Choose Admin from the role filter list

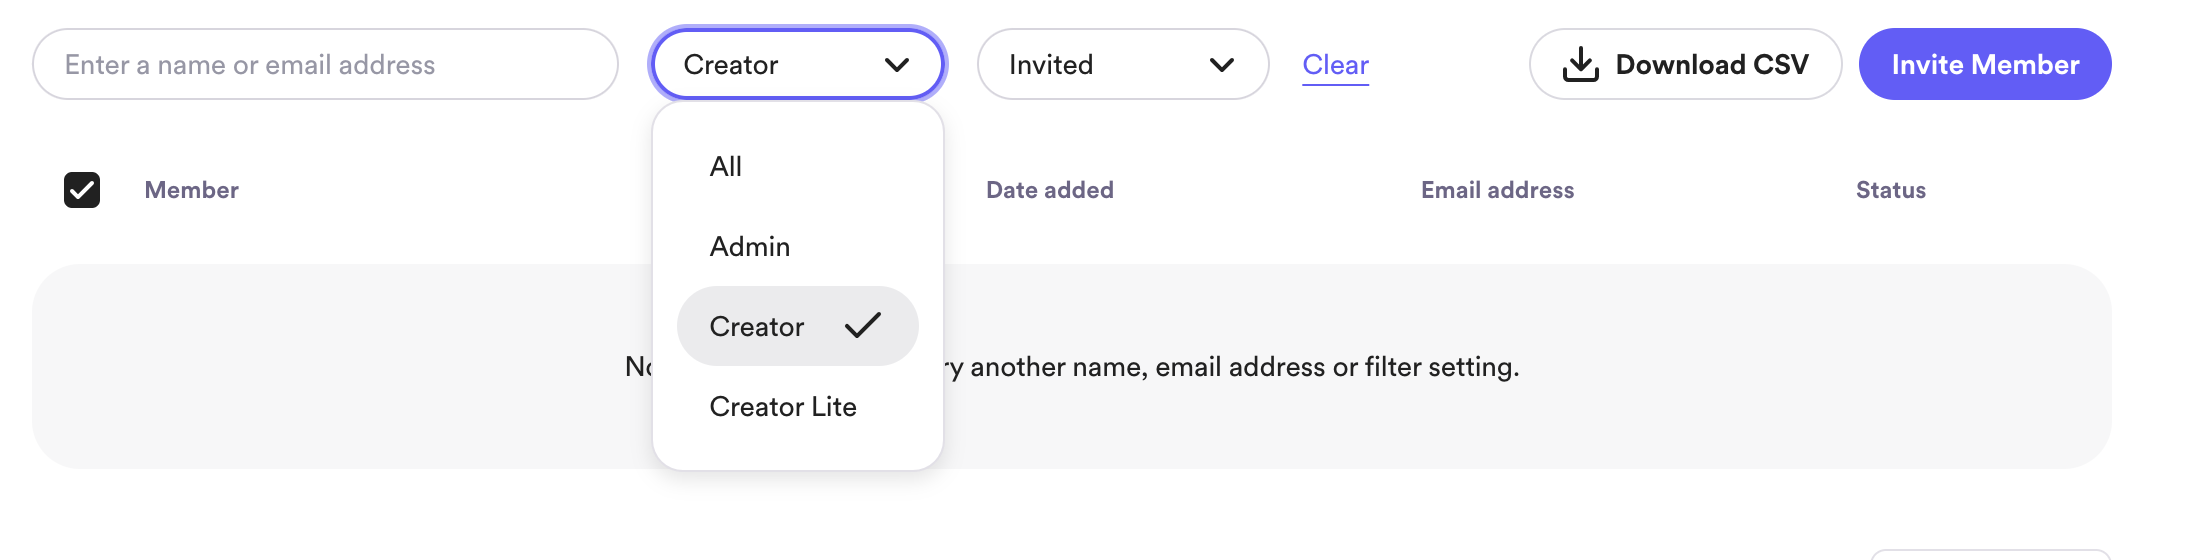pyautogui.click(x=750, y=247)
